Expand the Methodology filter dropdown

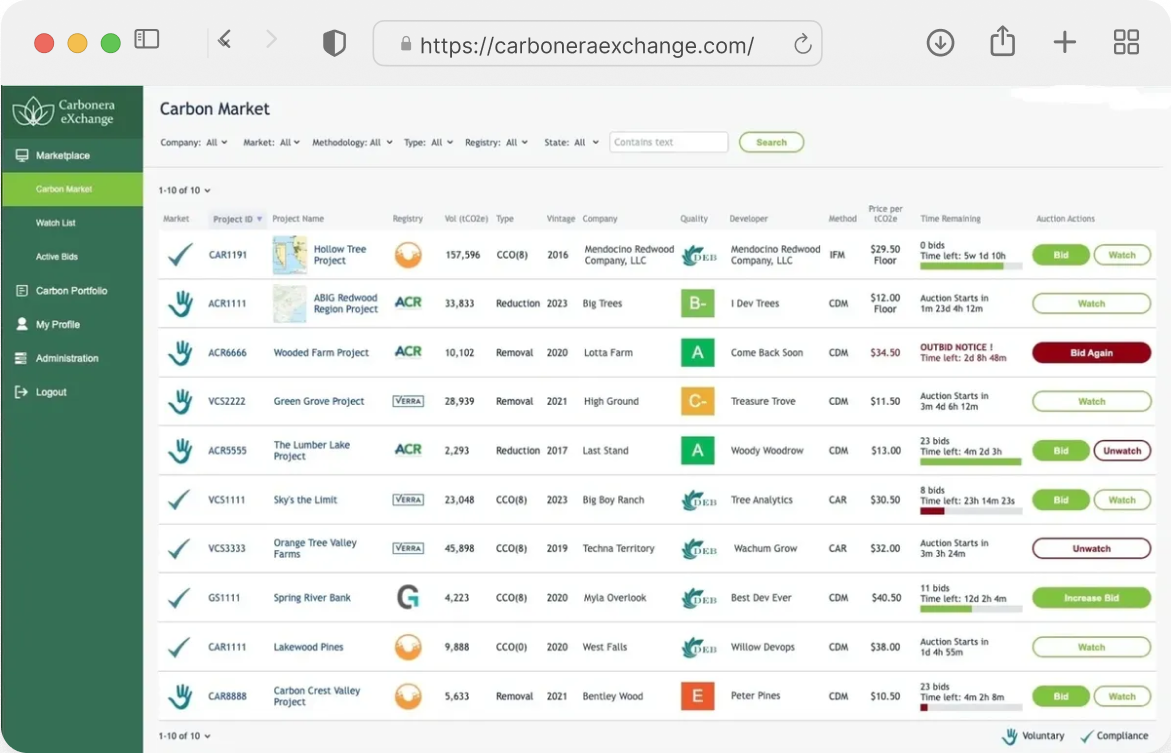[352, 143]
